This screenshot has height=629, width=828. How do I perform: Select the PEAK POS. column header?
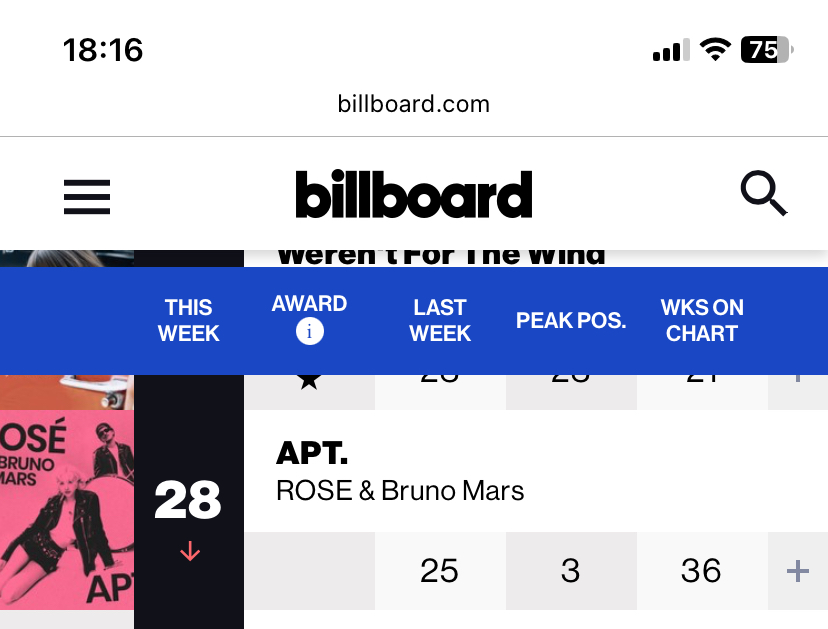click(571, 321)
